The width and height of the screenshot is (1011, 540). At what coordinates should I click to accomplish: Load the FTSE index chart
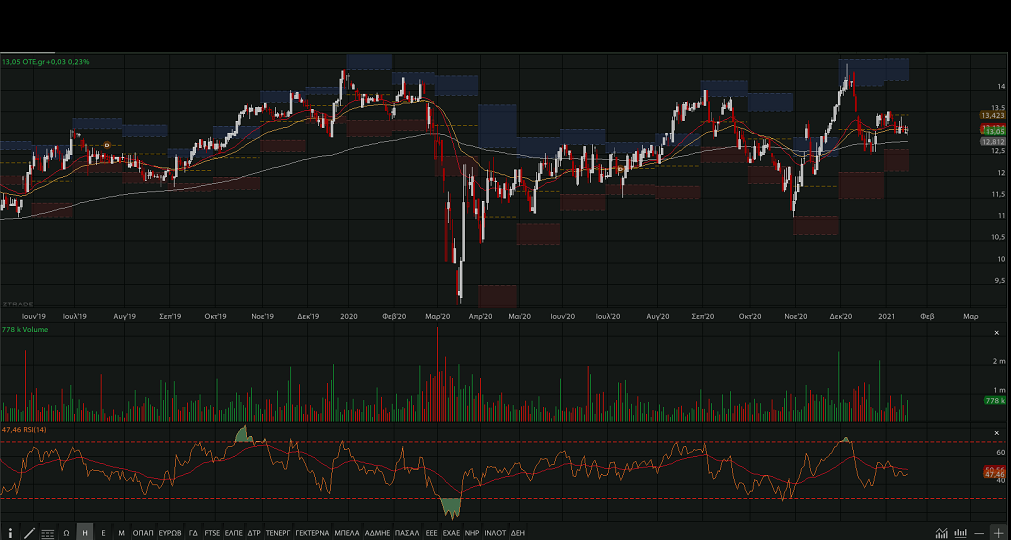click(212, 533)
